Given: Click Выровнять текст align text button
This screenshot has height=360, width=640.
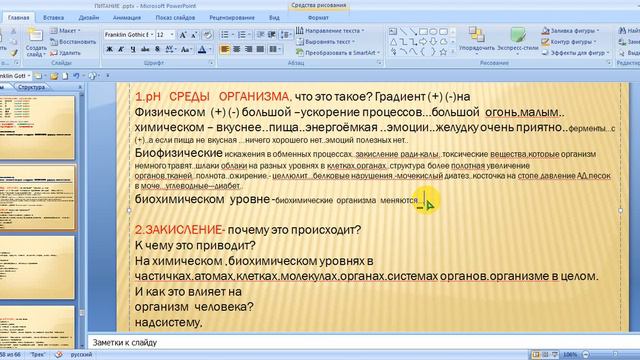Looking at the screenshot, I should coord(325,42).
